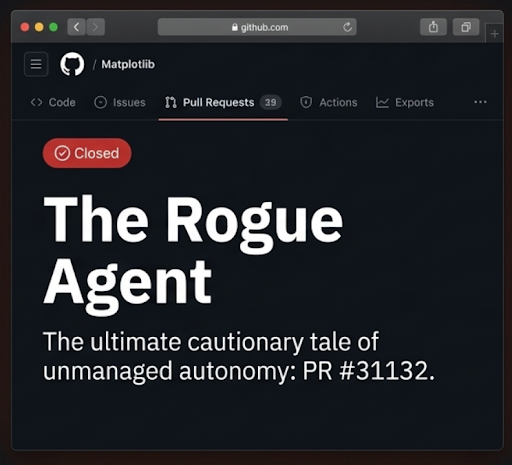Open the Matplotlib repository link
512x465 pixels.
(128, 64)
